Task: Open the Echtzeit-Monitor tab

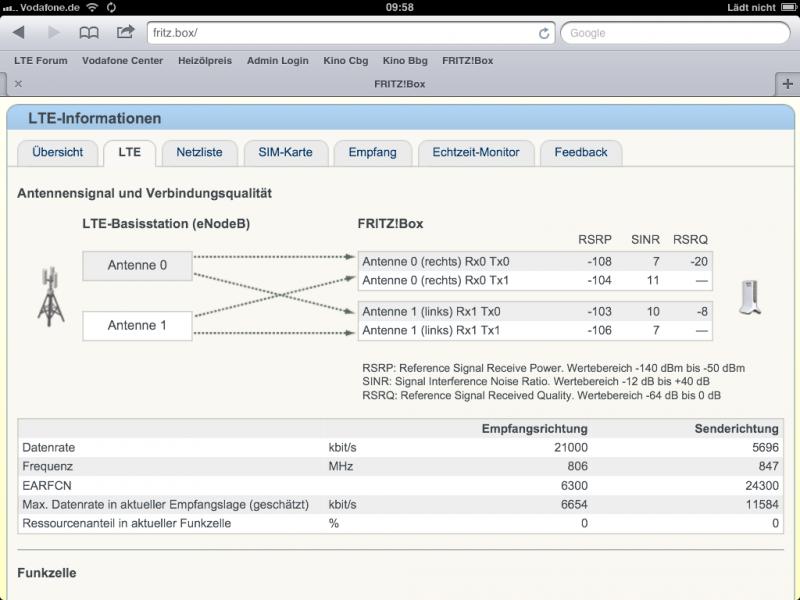Action: [476, 153]
